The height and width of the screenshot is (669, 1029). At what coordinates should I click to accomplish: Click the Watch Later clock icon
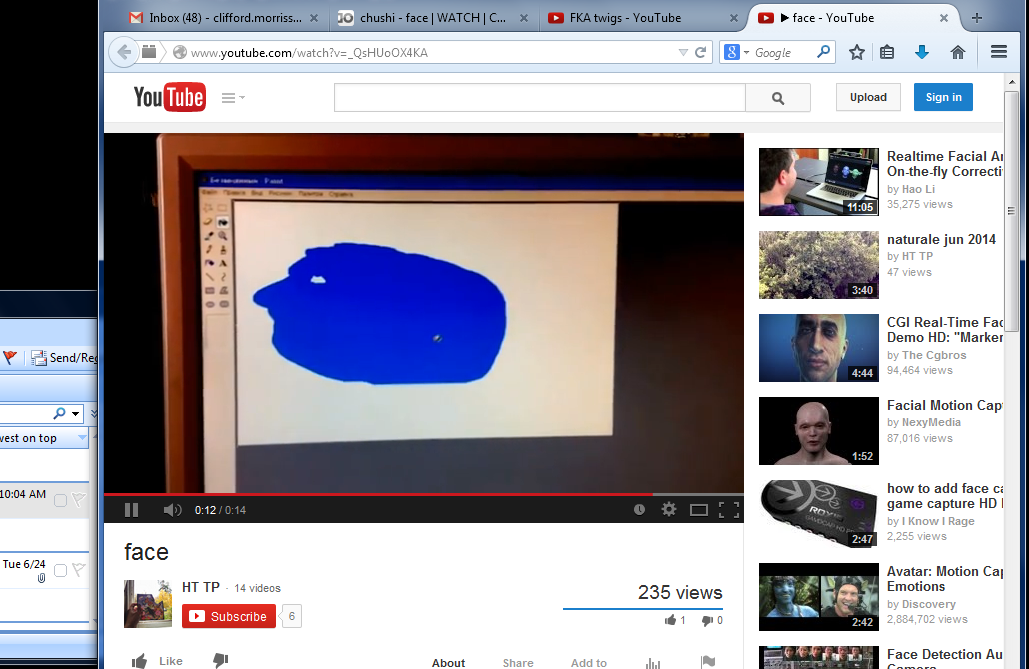coord(639,509)
